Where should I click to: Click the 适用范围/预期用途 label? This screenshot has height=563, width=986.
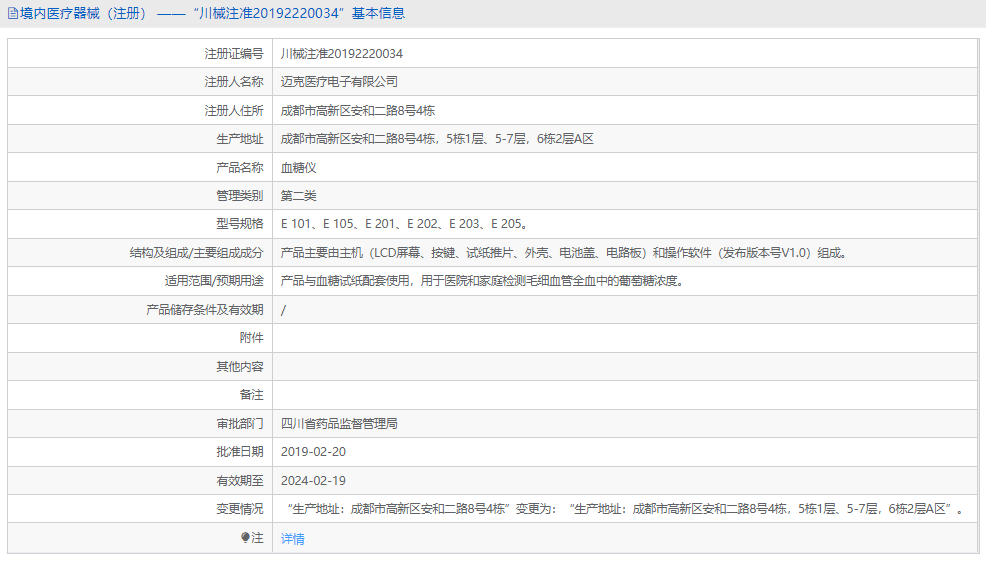click(x=214, y=281)
